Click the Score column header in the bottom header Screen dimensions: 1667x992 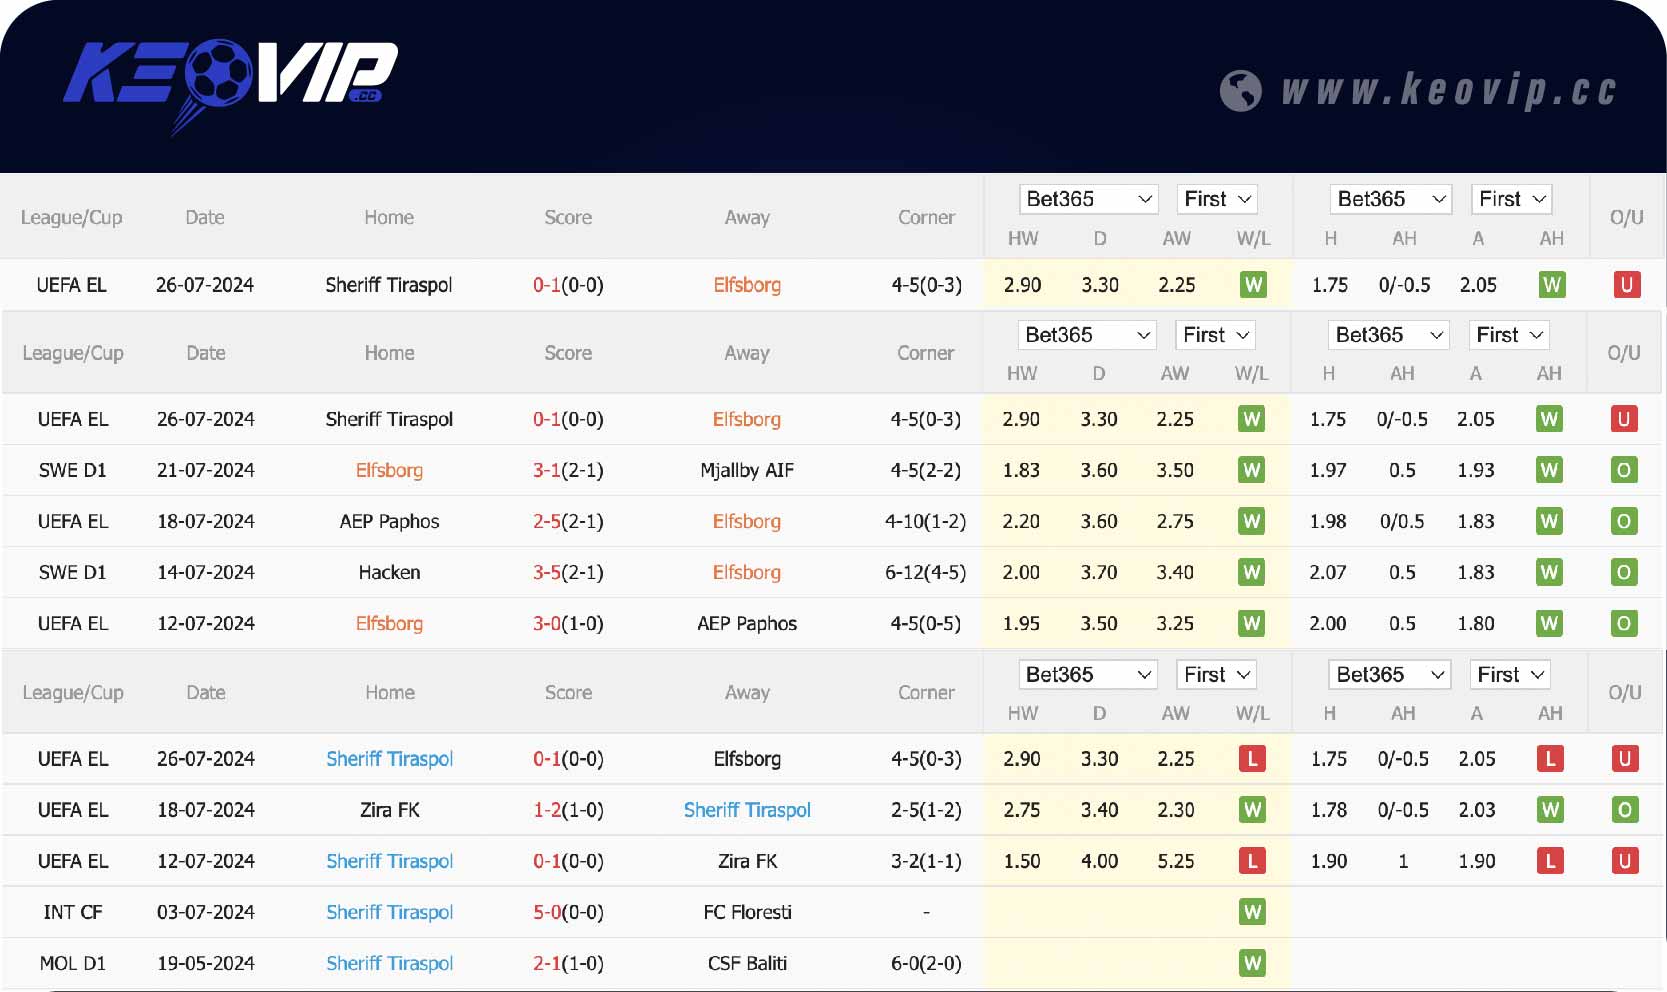tap(568, 692)
